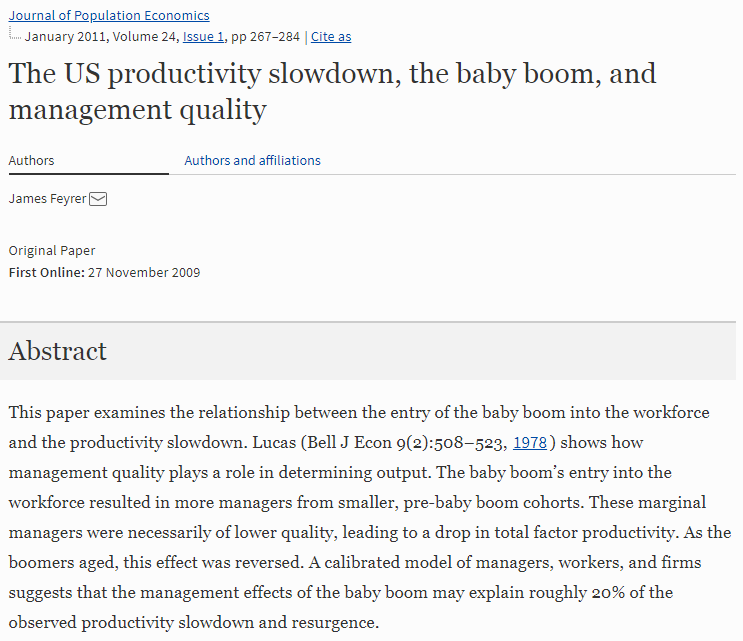Click the dotted branch icon before January 2011
The width and height of the screenshot is (743, 641).
[x=15, y=34]
